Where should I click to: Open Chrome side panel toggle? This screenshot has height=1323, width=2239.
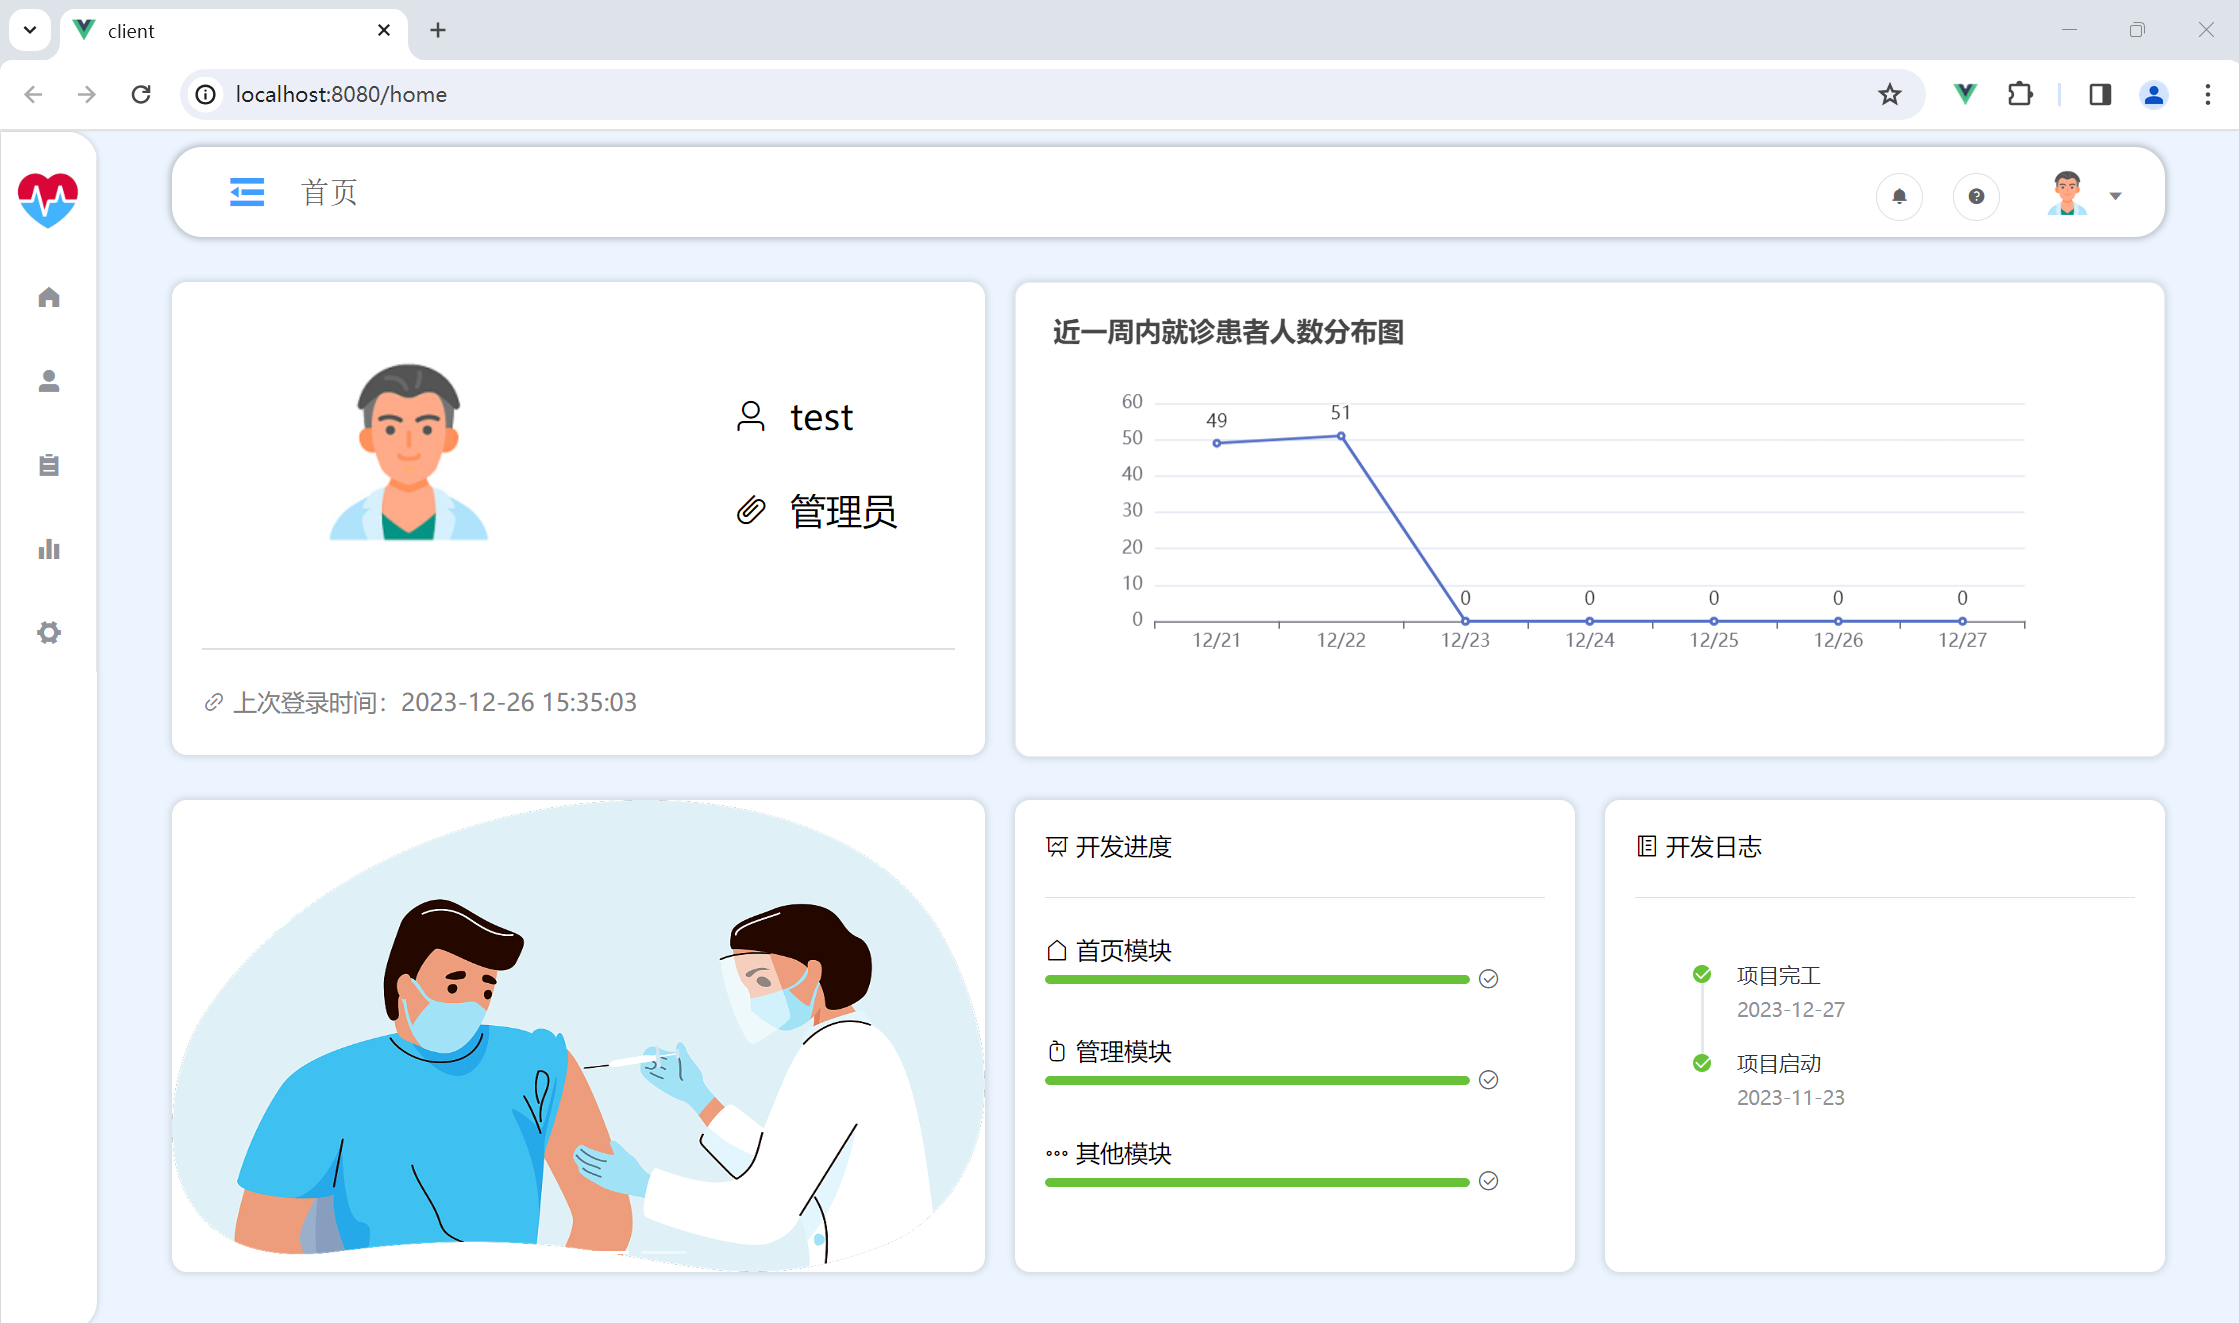[x=2099, y=94]
